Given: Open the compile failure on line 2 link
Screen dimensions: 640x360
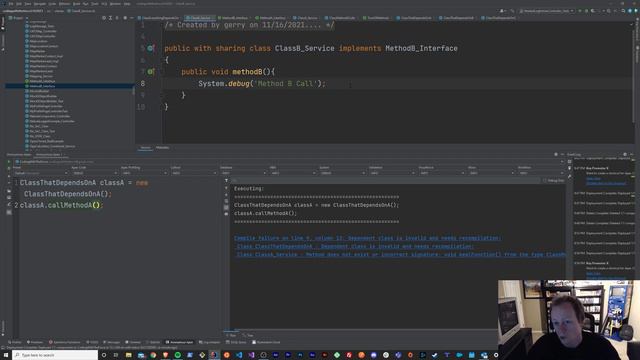Looking at the screenshot, I should tap(367, 238).
